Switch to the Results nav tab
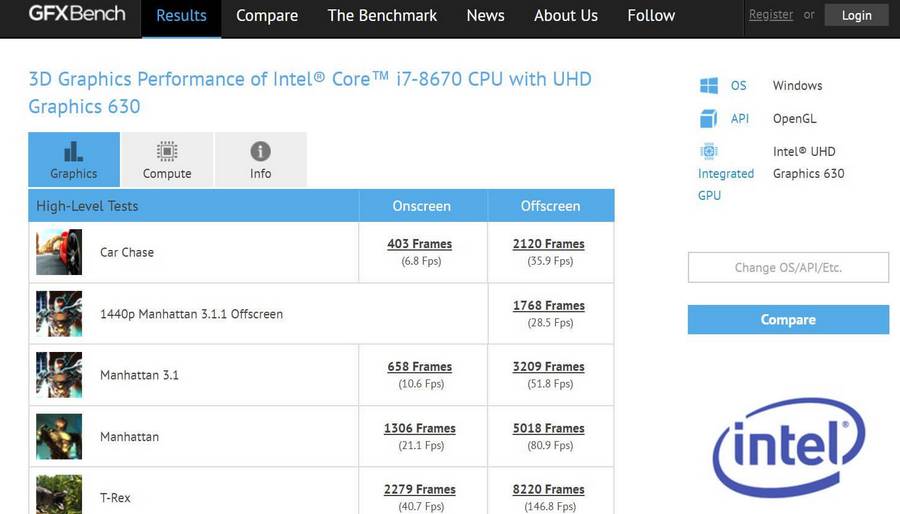This screenshot has width=900, height=514. click(181, 15)
